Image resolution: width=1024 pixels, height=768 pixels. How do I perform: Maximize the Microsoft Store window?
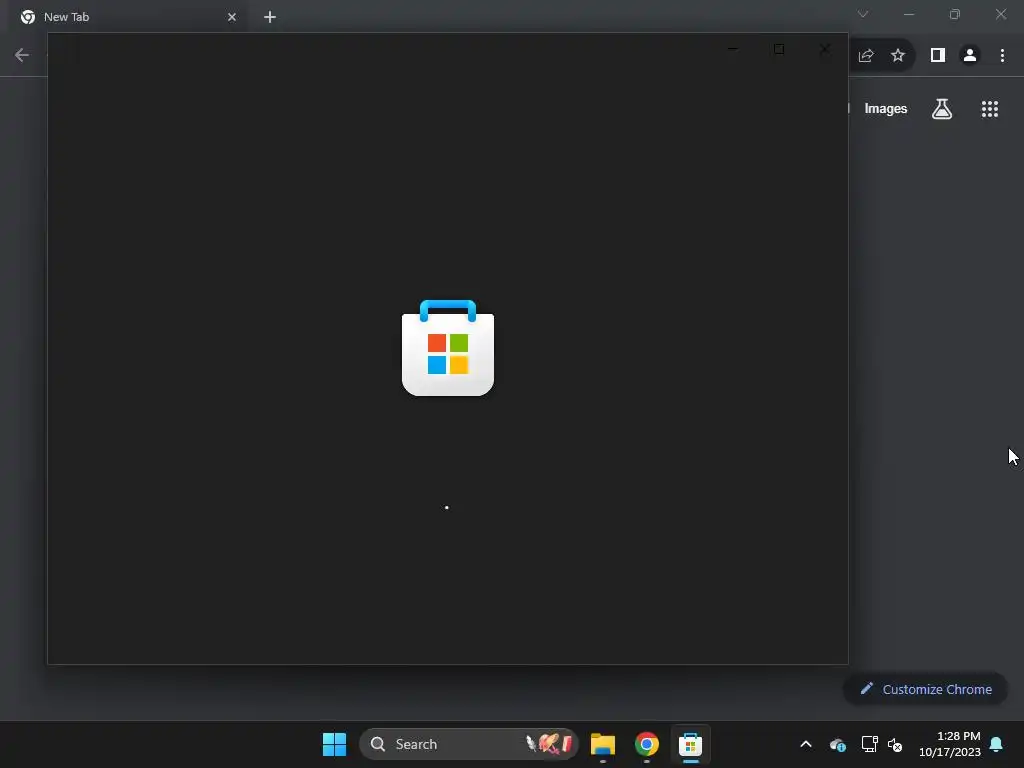coord(778,49)
